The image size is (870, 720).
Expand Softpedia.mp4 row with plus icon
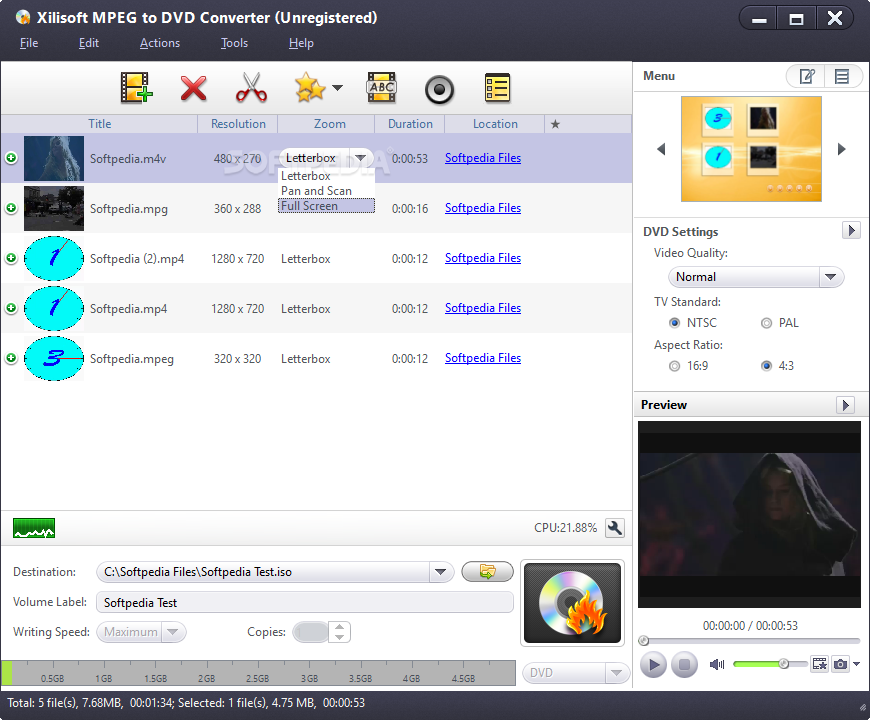[x=11, y=308]
